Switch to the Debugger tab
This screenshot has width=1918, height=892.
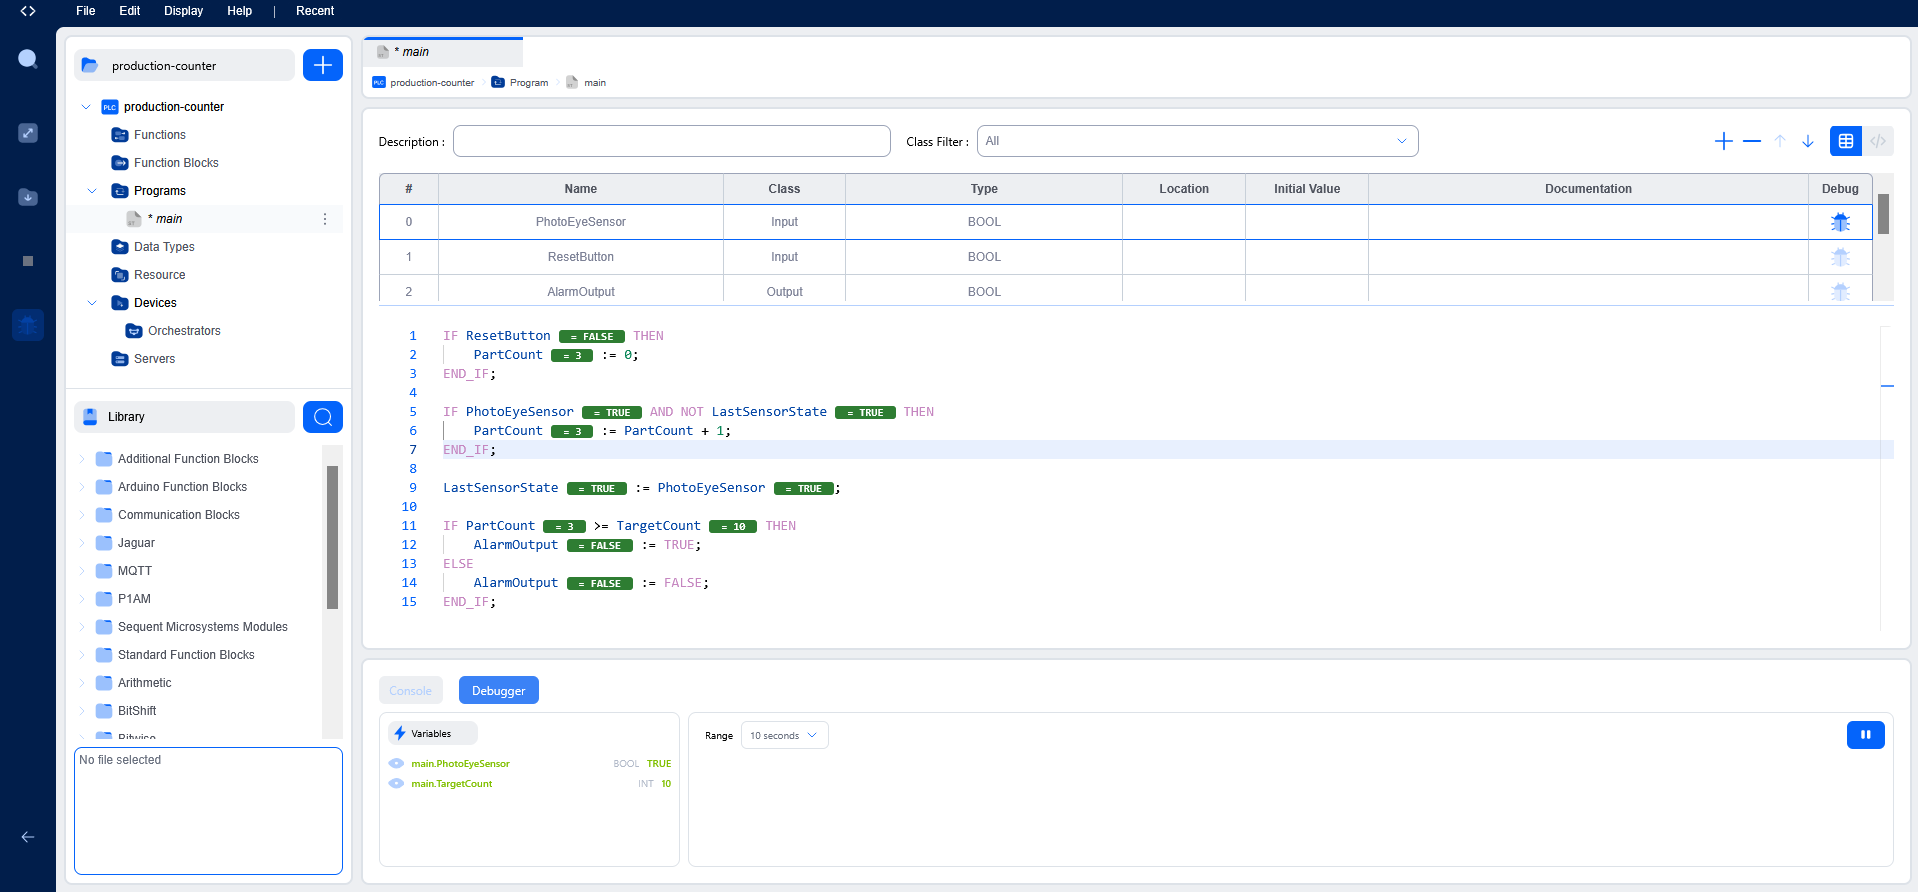pyautogui.click(x=499, y=691)
